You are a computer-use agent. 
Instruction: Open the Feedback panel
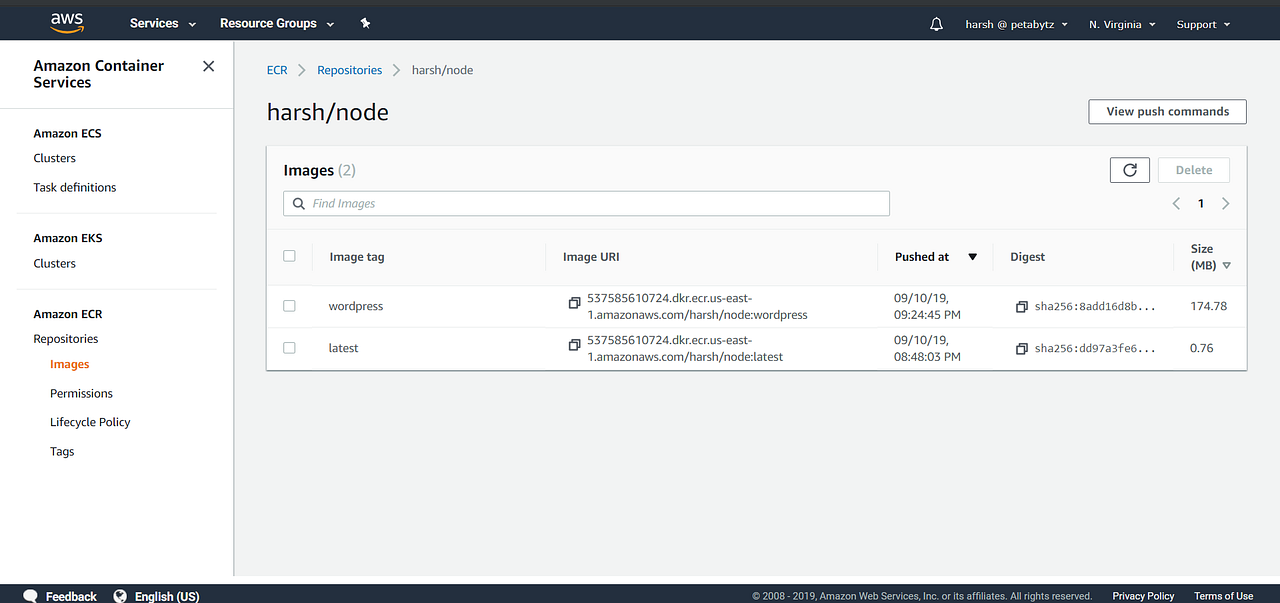(59, 595)
